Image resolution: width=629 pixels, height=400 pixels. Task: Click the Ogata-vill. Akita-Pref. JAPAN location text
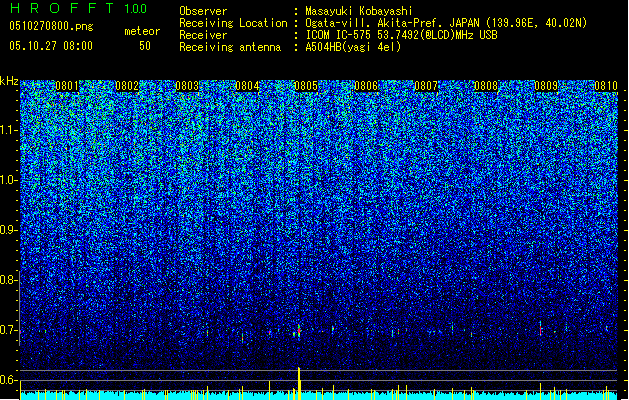click(x=446, y=23)
